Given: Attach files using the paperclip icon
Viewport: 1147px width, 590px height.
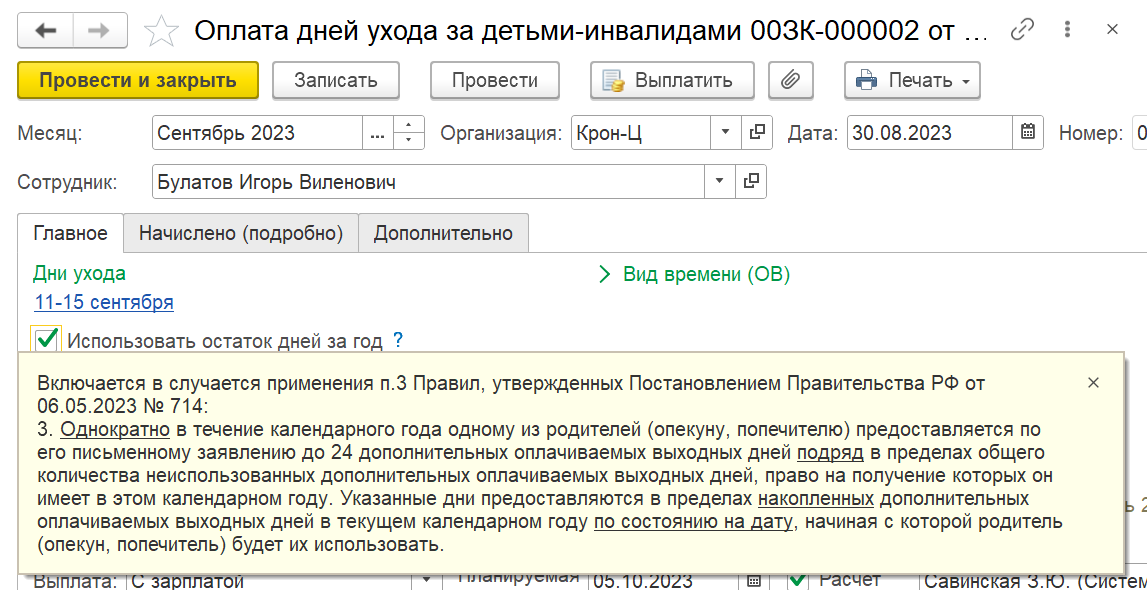Looking at the screenshot, I should (789, 80).
